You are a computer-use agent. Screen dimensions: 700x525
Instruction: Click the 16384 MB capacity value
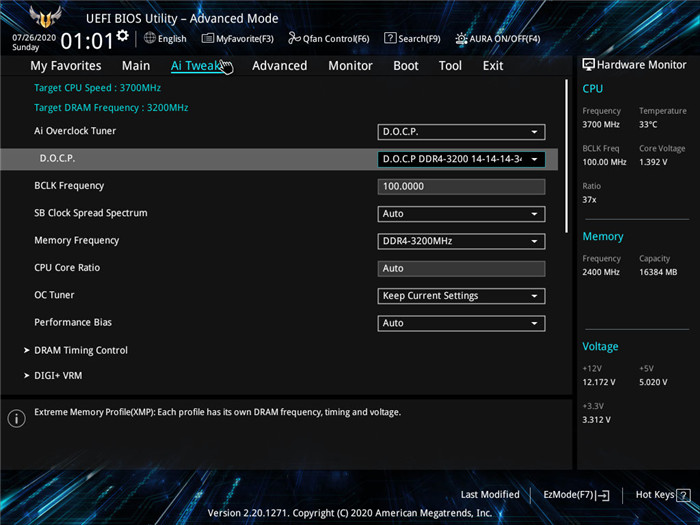point(658,272)
